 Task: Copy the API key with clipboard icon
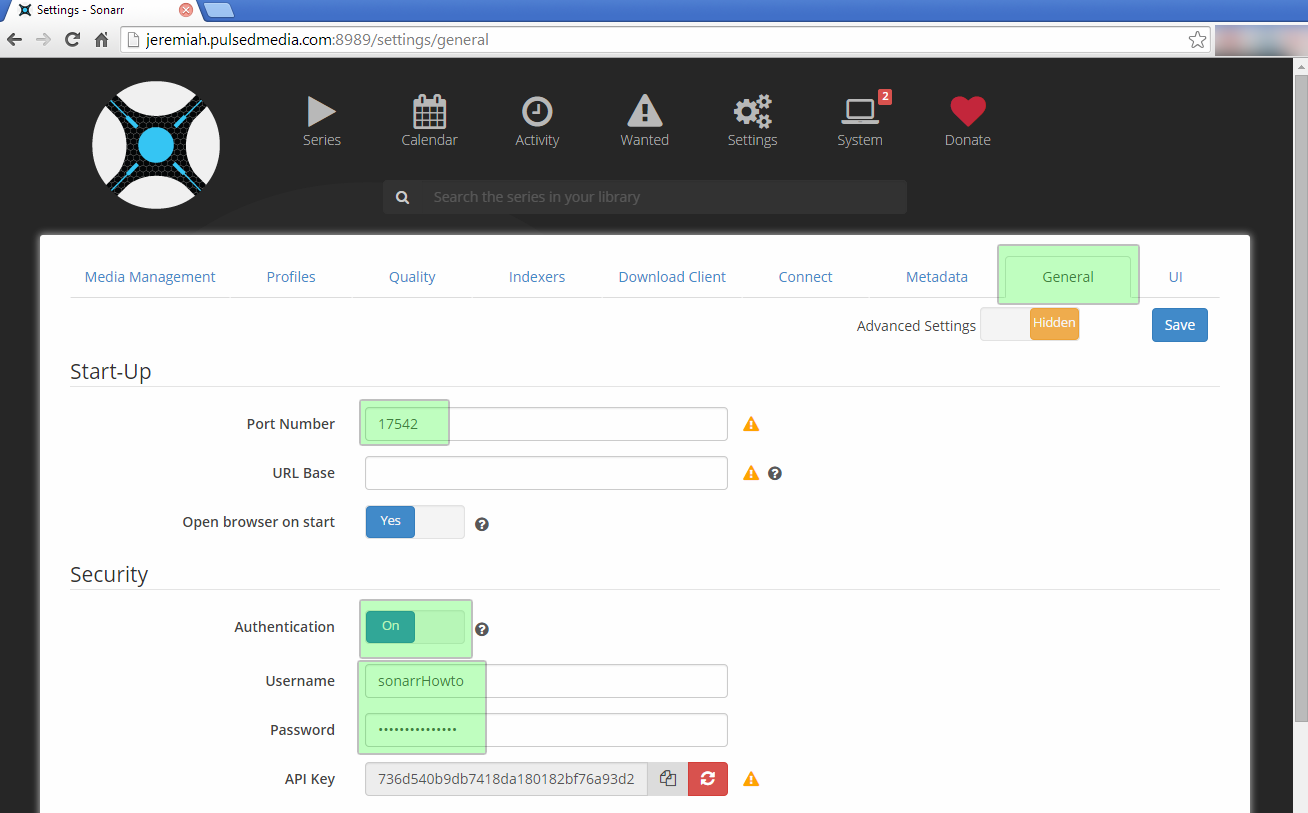click(x=668, y=779)
